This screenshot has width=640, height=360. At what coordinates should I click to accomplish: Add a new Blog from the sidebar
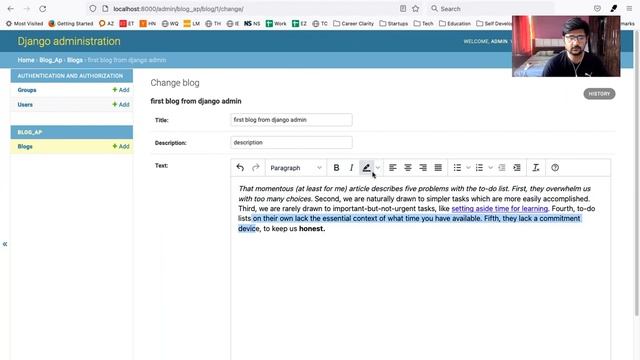[x=121, y=147]
